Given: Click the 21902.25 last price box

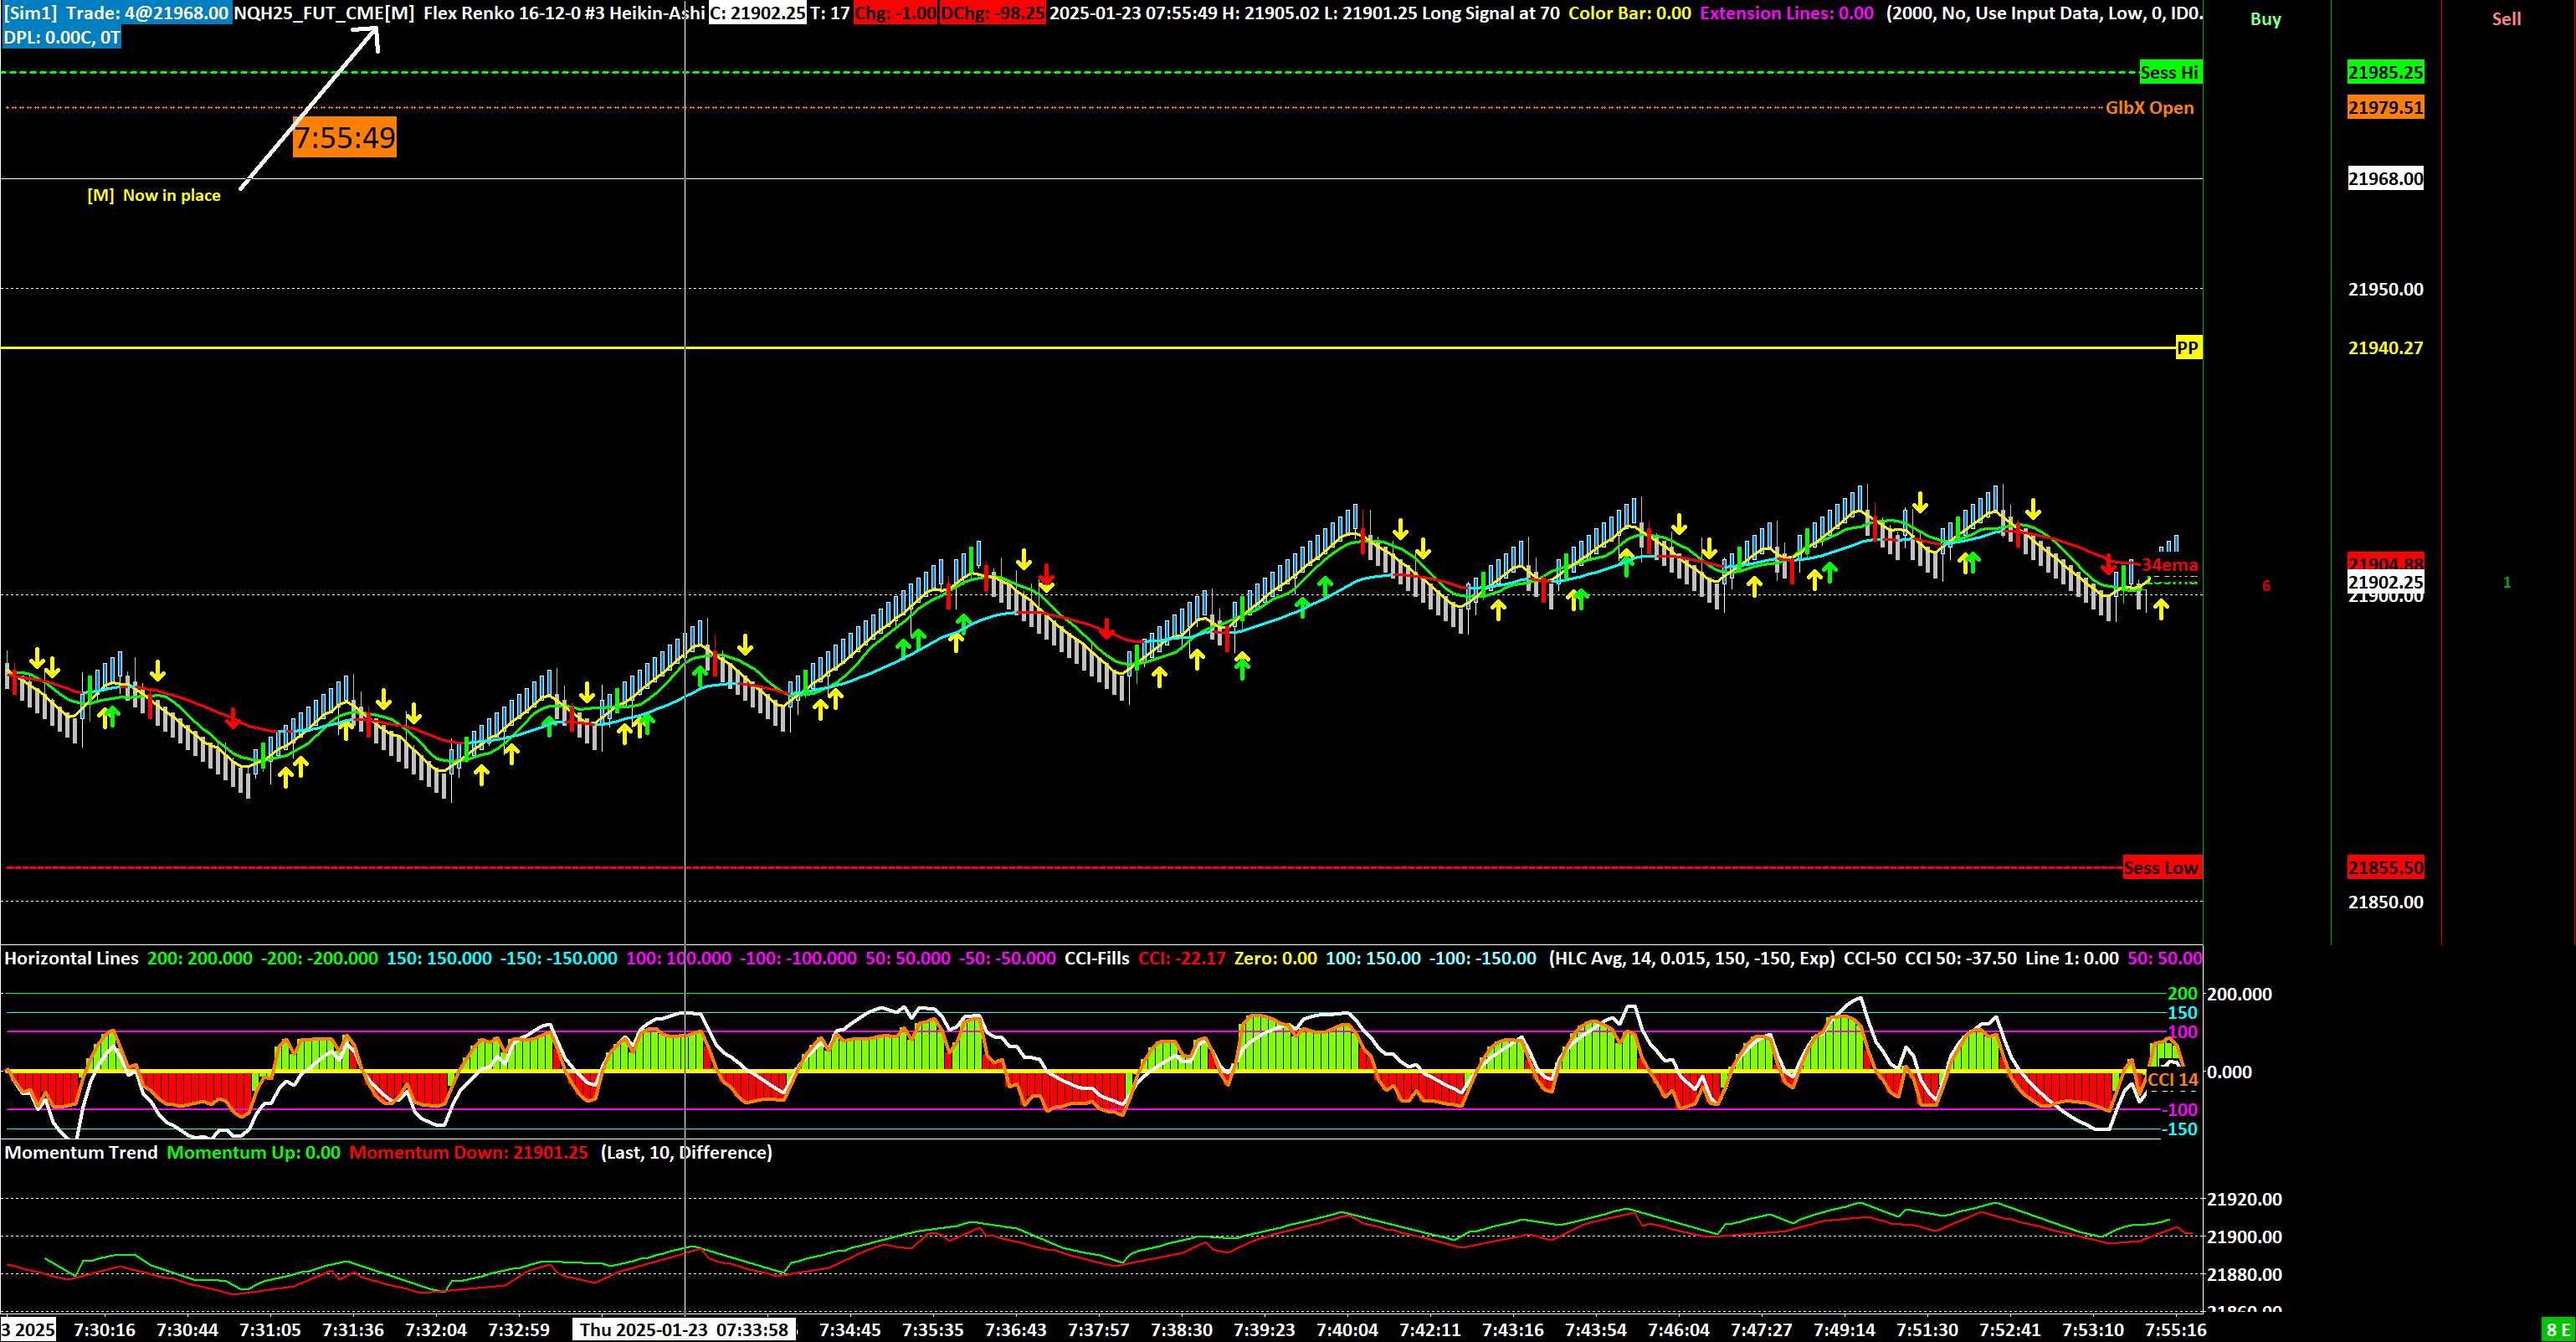Looking at the screenshot, I should [2385, 582].
